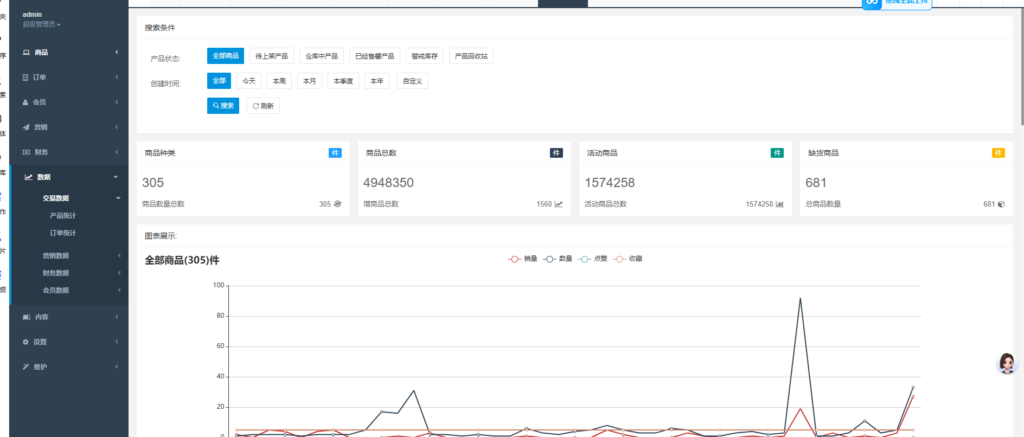The height and width of the screenshot is (437, 1024).
Task: Click the money icon beside 财务
Action: 26,152
